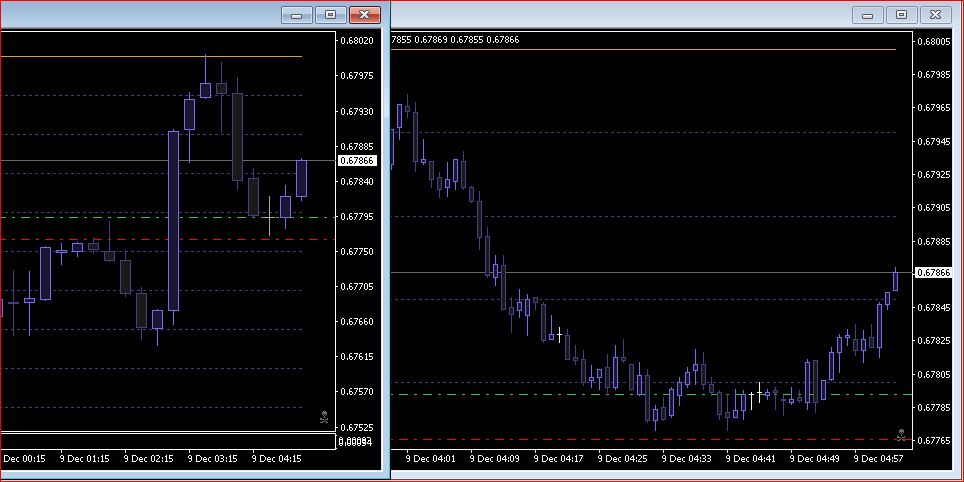This screenshot has width=964, height=482.
Task: Select the 0.67866 price tag on left chart
Action: point(357,160)
